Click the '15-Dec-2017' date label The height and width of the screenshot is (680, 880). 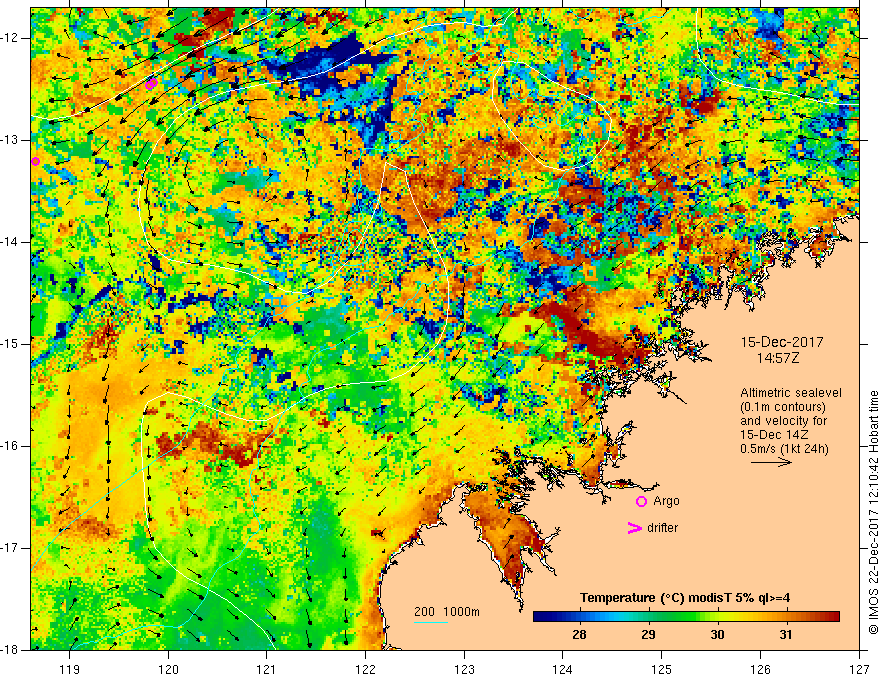coord(782,342)
